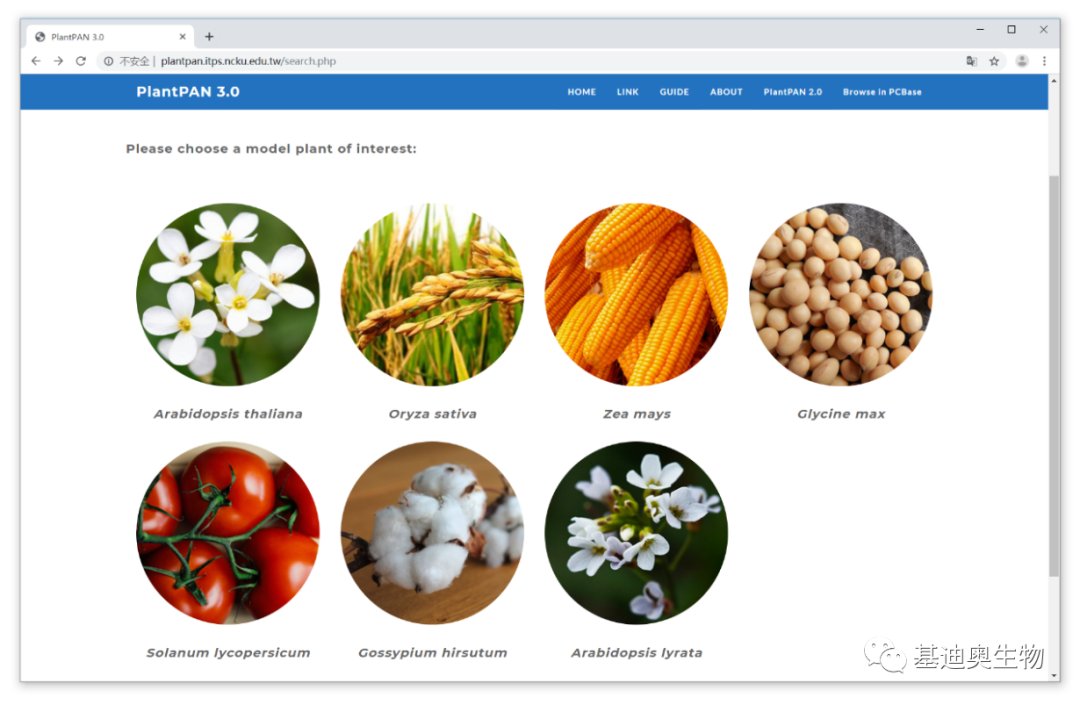Open Browse in PCBase link
The image size is (1080, 705).
(x=882, y=92)
